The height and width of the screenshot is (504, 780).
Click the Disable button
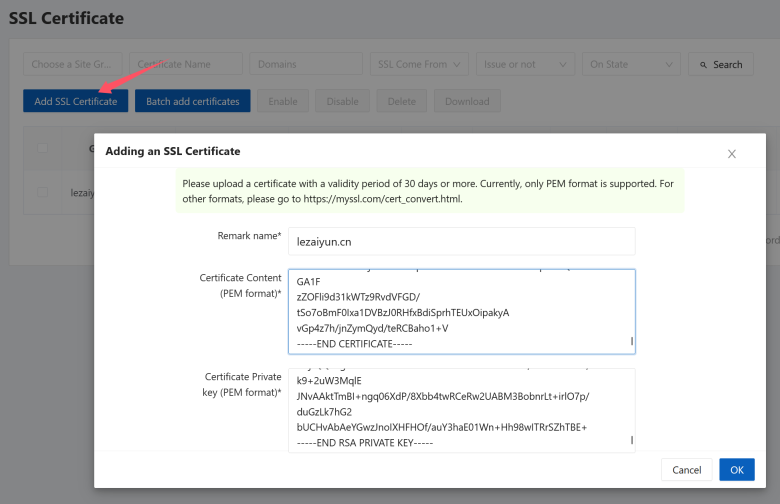click(x=342, y=101)
